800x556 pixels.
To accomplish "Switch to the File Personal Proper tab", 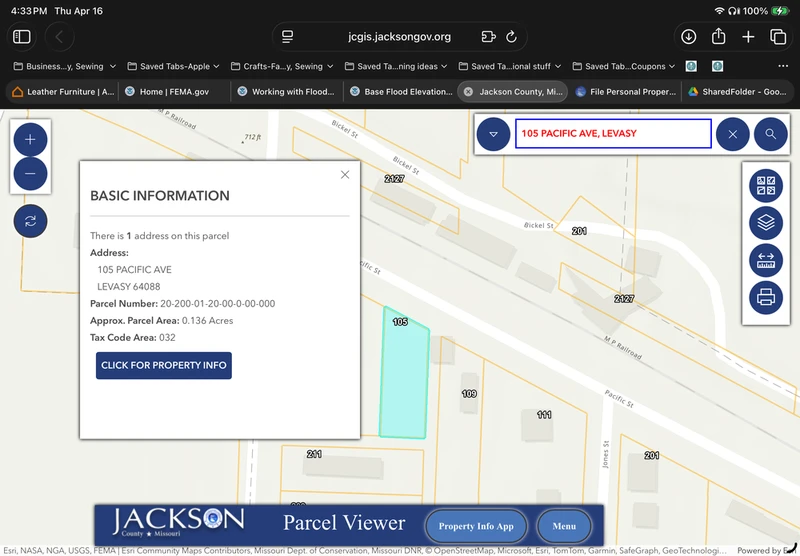I will tap(625, 92).
